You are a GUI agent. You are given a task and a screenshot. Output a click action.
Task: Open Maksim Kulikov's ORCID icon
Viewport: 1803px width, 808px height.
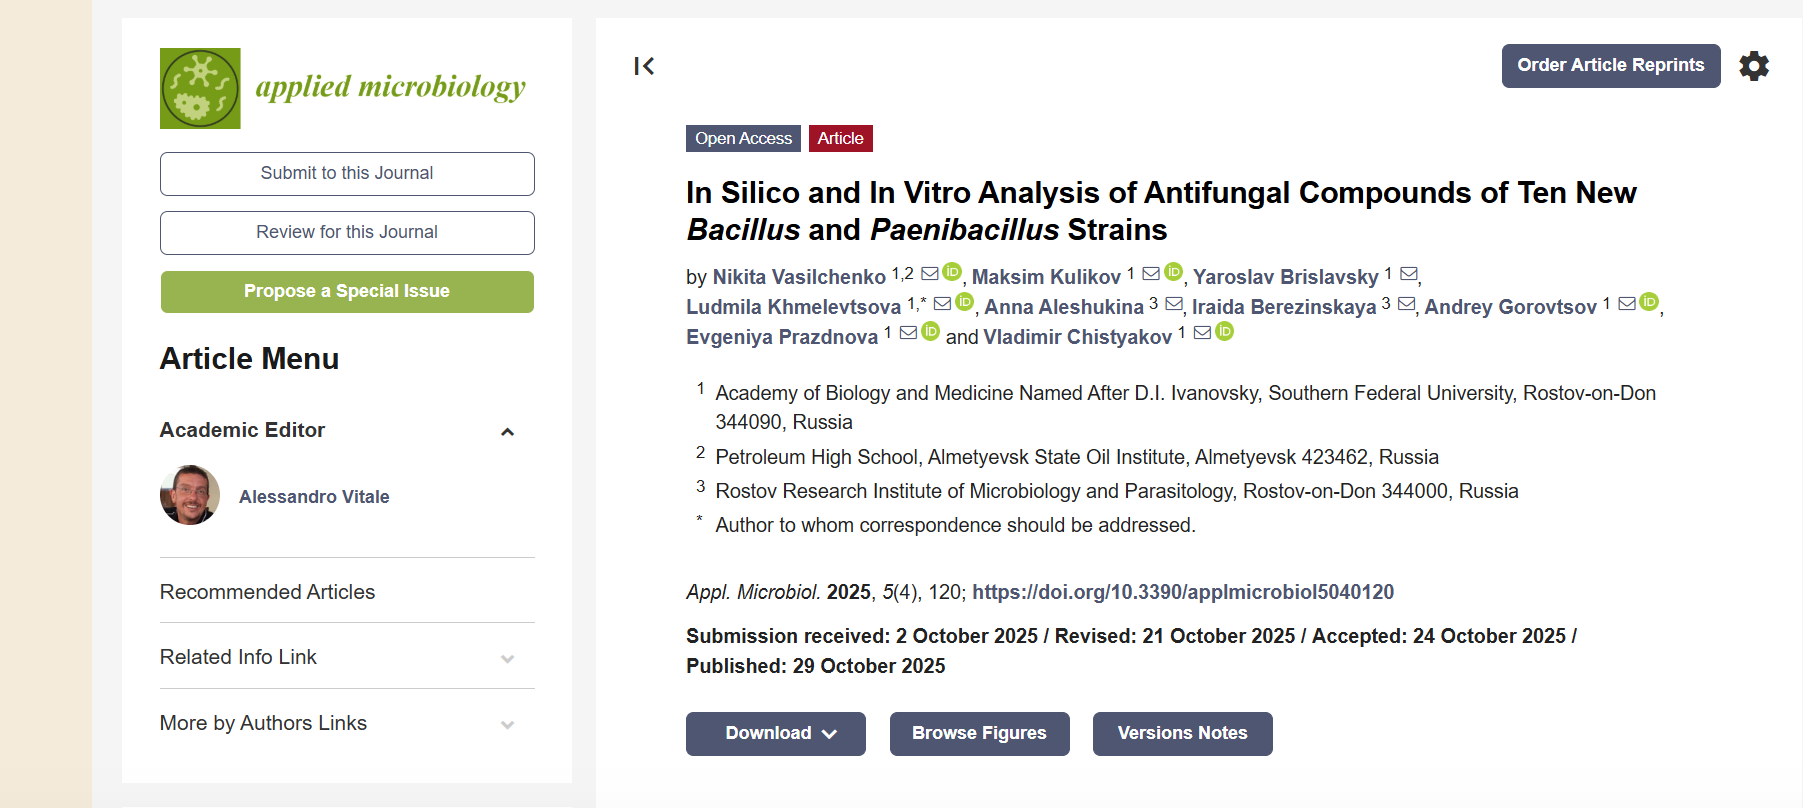pos(1174,272)
